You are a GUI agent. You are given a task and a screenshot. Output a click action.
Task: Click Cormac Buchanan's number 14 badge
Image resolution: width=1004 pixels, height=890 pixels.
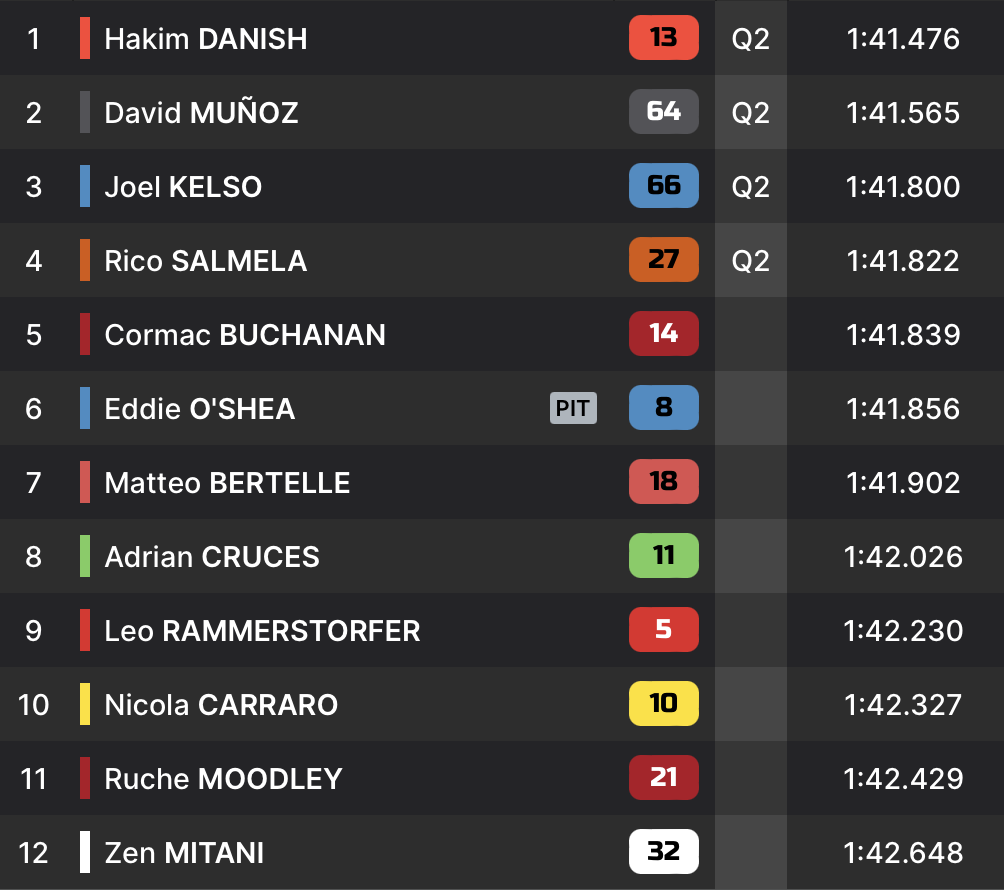[x=663, y=334]
